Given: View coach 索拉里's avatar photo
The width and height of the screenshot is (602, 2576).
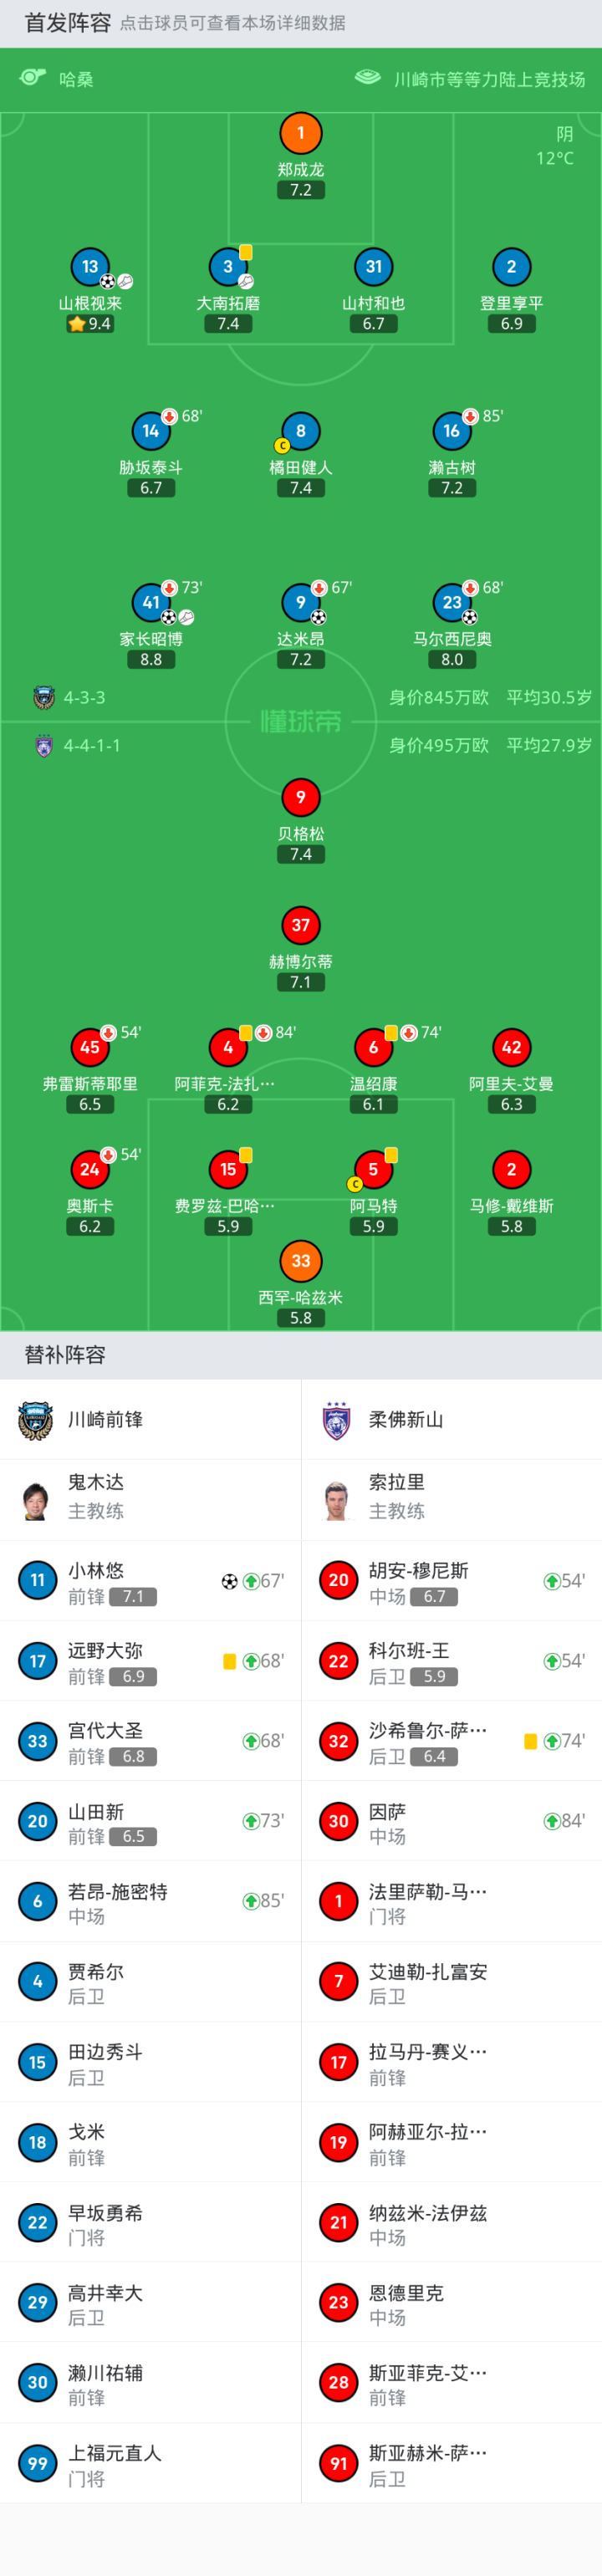Looking at the screenshot, I should point(338,1500).
